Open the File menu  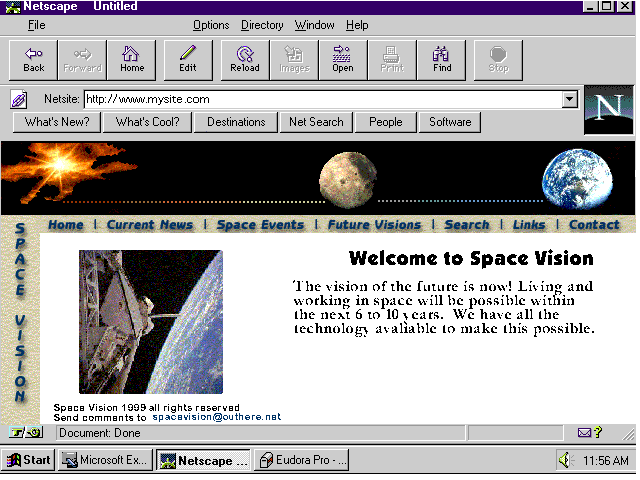[x=37, y=25]
